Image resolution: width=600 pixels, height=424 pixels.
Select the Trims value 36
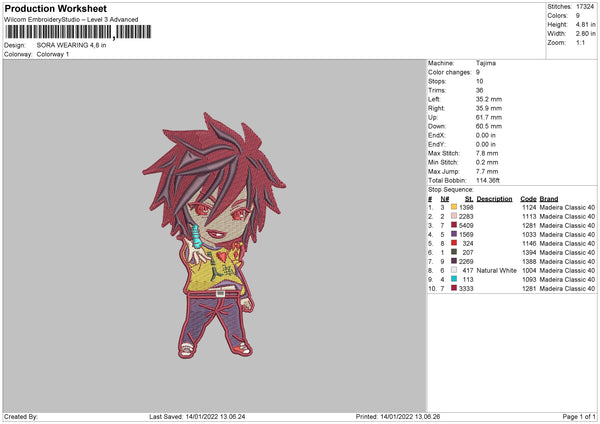pos(479,90)
